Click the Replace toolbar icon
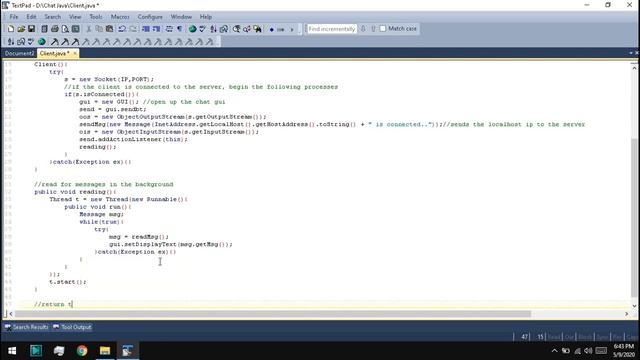 click(x=247, y=29)
